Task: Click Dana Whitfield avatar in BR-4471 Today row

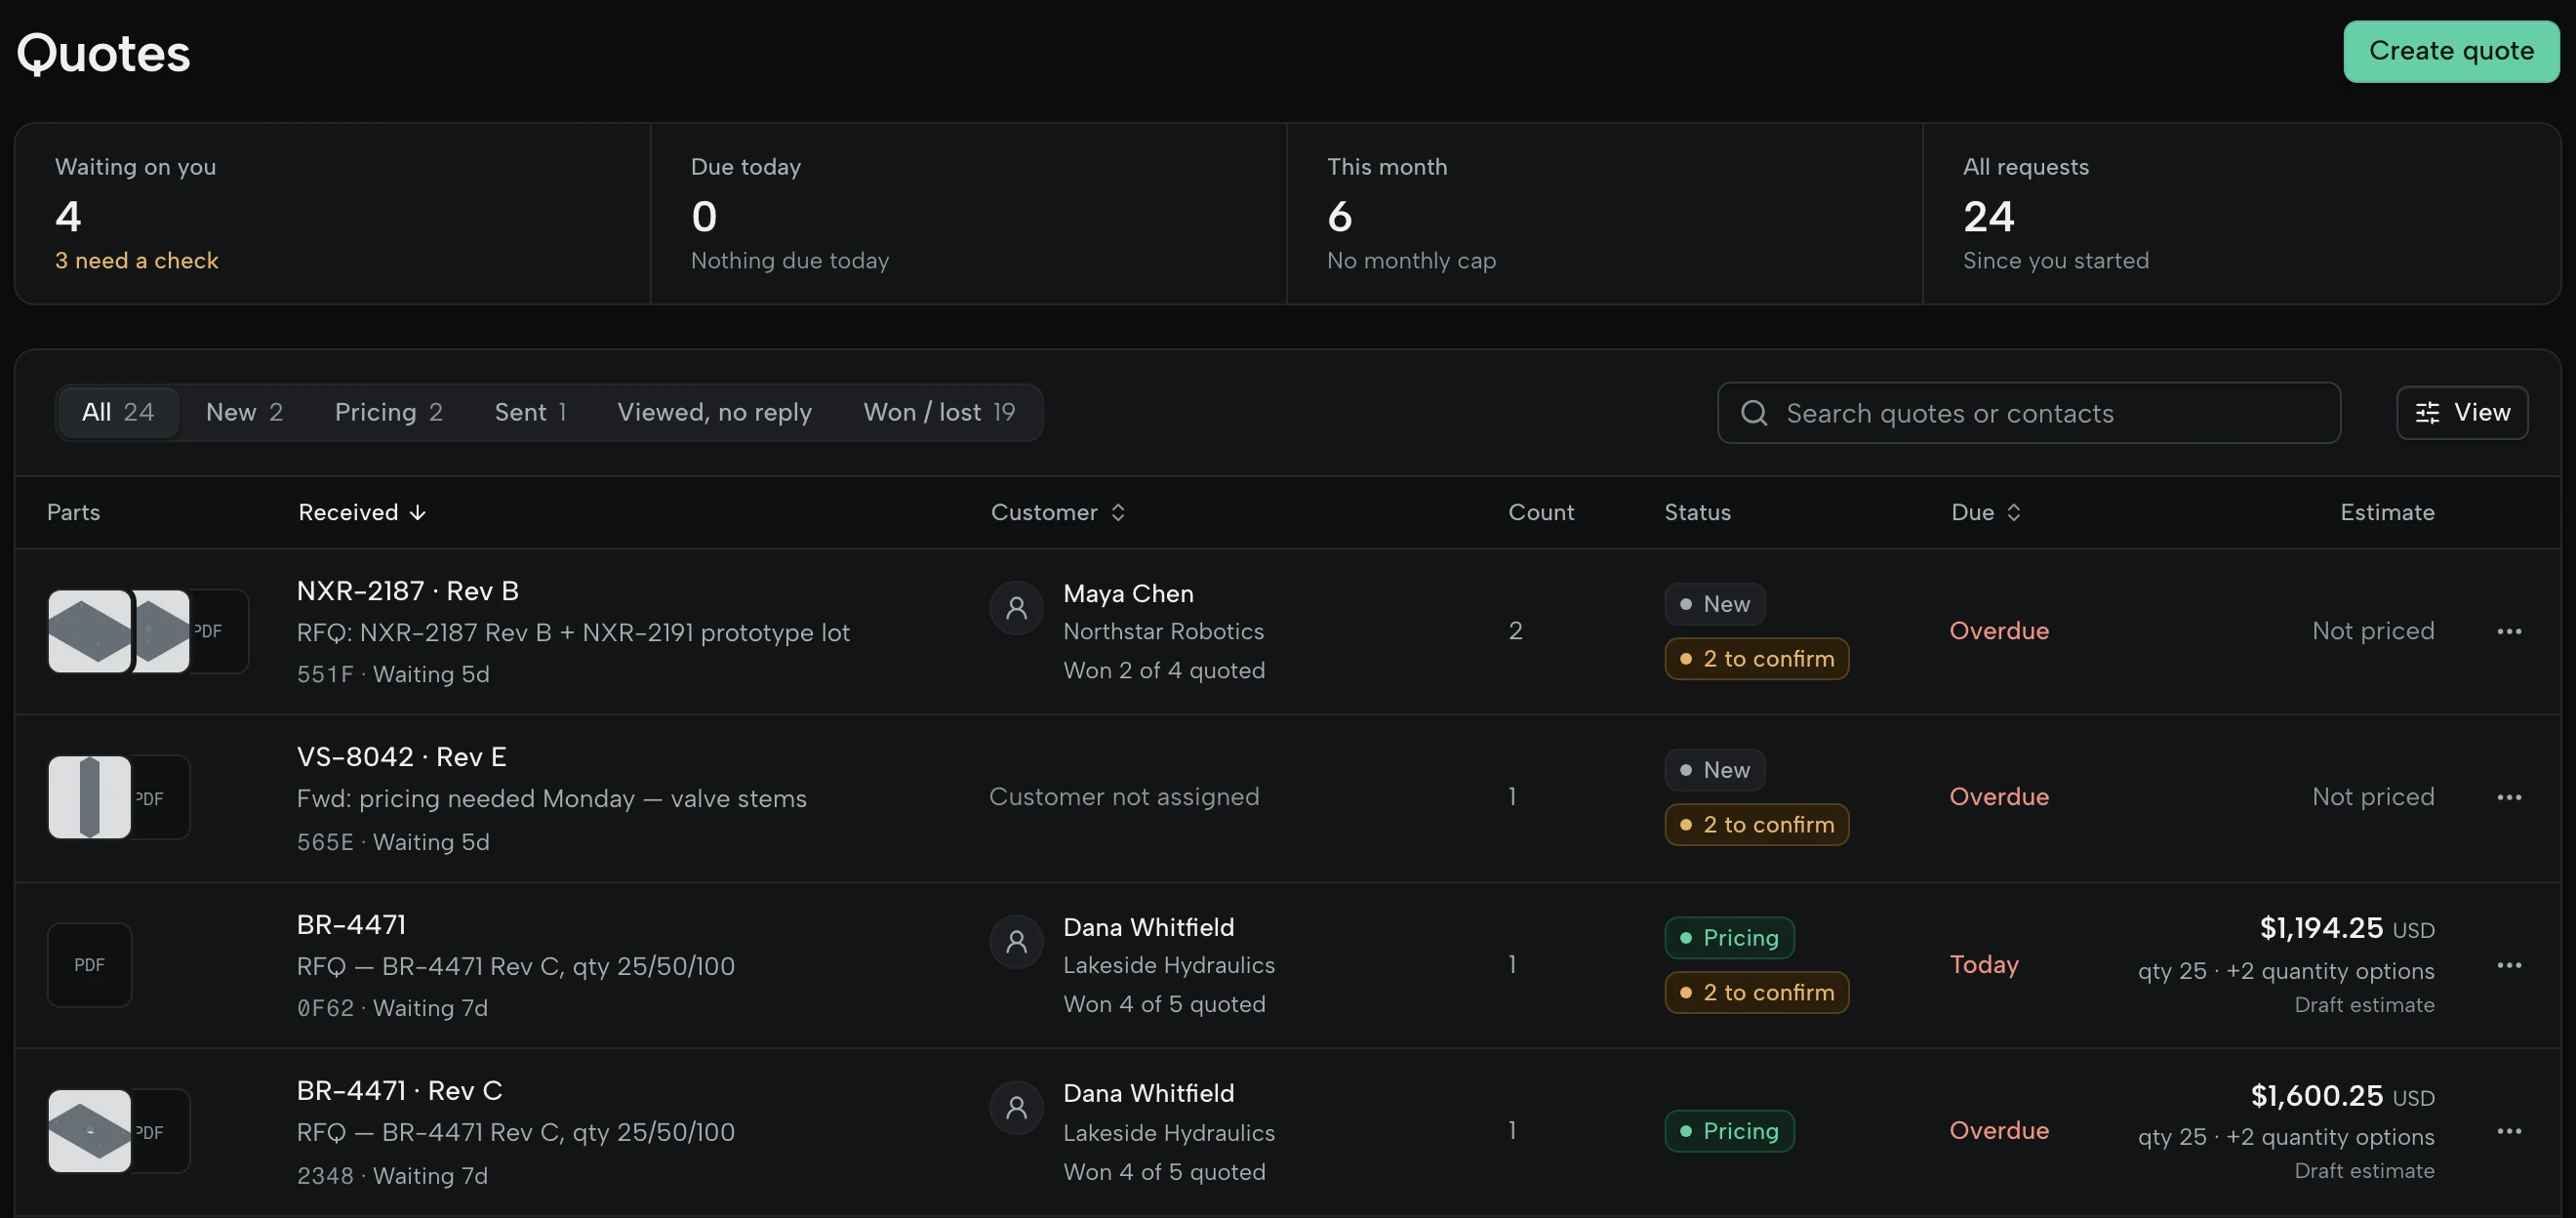Action: tap(1016, 941)
